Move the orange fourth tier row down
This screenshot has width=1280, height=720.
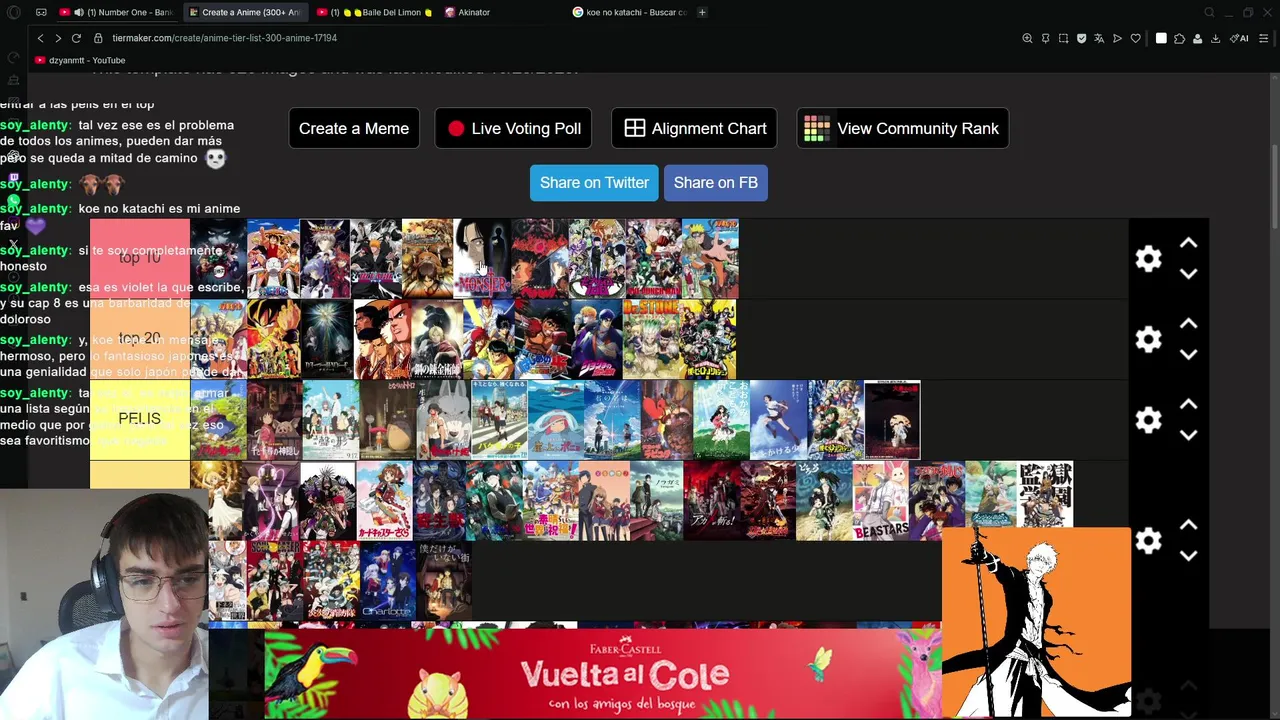[1188, 556]
